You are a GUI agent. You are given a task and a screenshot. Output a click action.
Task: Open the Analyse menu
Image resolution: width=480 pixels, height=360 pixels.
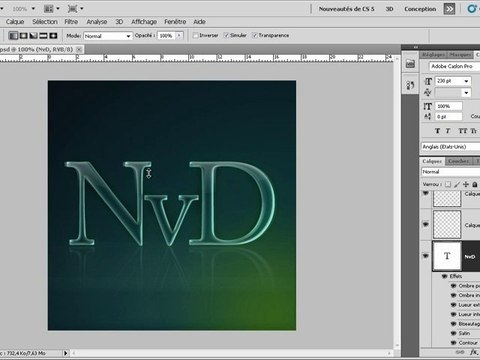coord(97,22)
